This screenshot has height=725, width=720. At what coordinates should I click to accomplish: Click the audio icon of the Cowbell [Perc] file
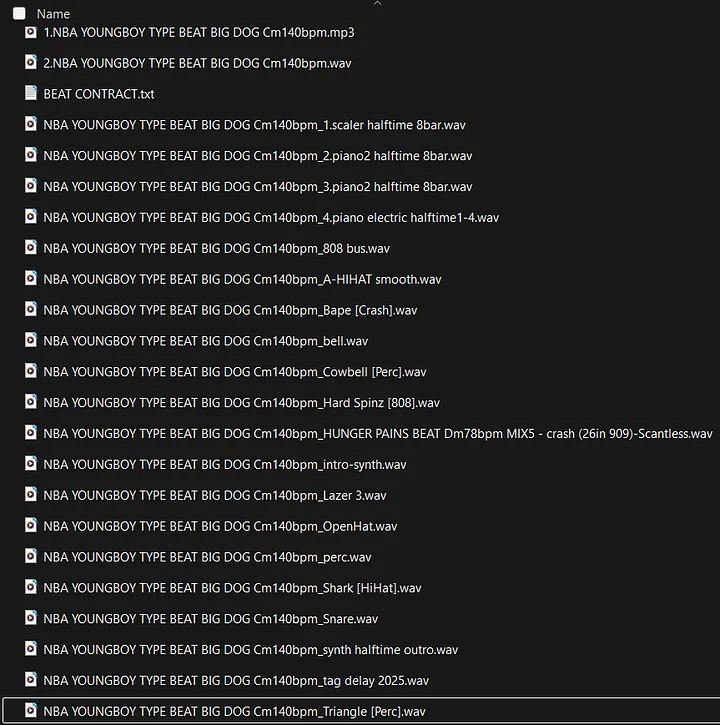pyautogui.click(x=31, y=371)
